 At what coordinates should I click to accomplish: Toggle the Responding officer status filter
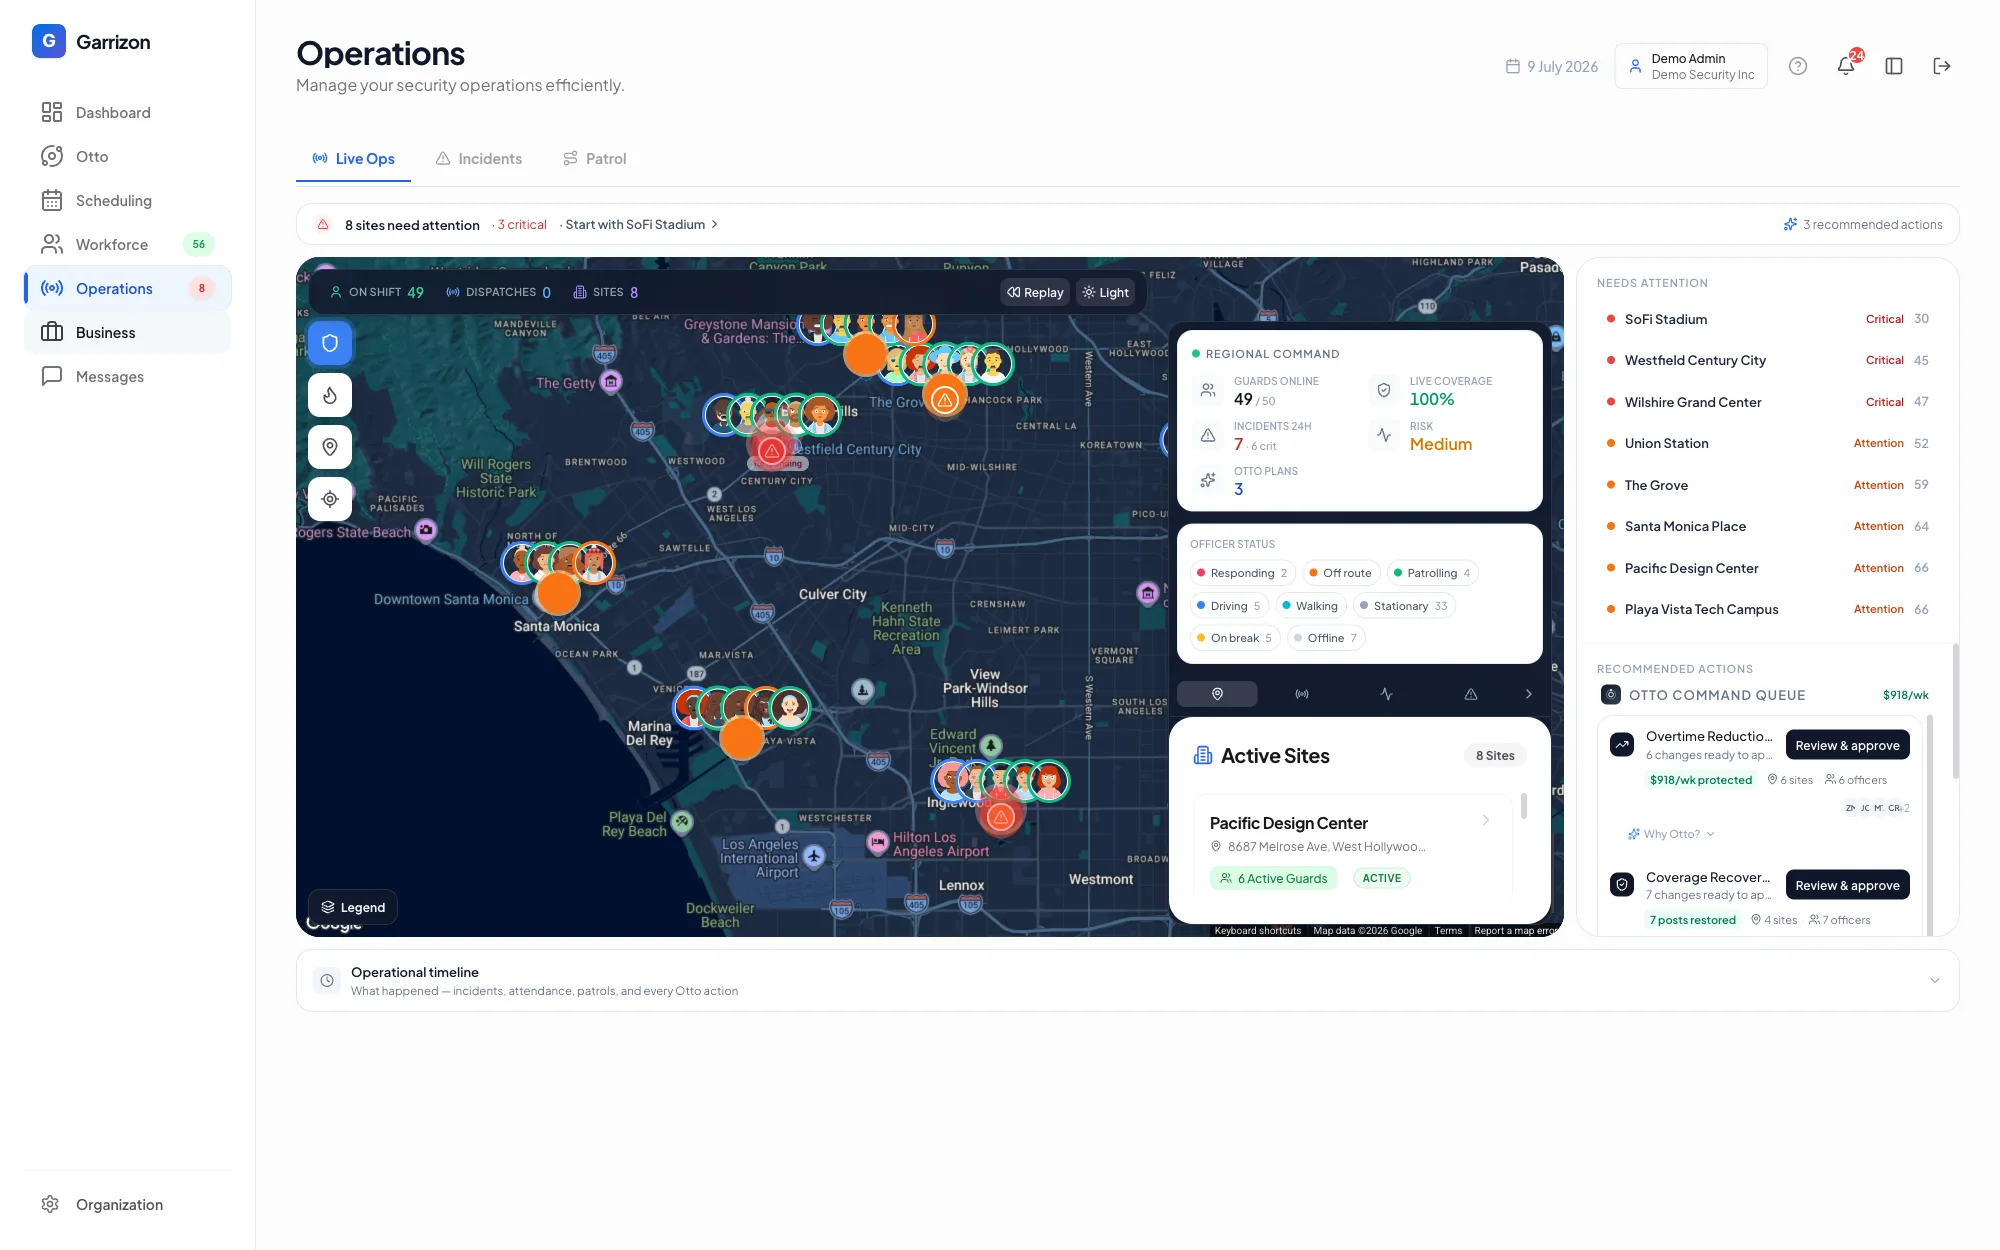pos(1243,573)
